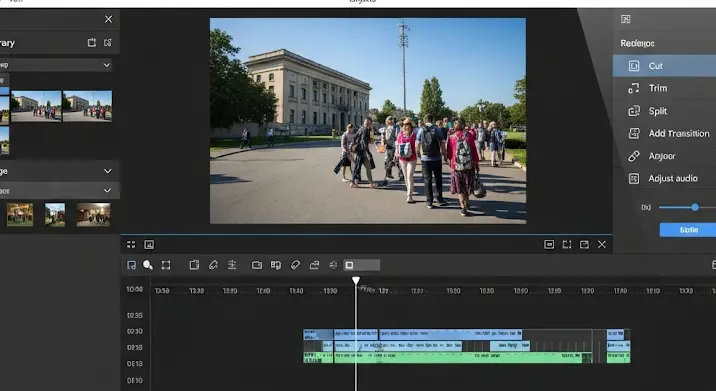Select the pencil edit tool in timeline toolbar

pyautogui.click(x=213, y=265)
